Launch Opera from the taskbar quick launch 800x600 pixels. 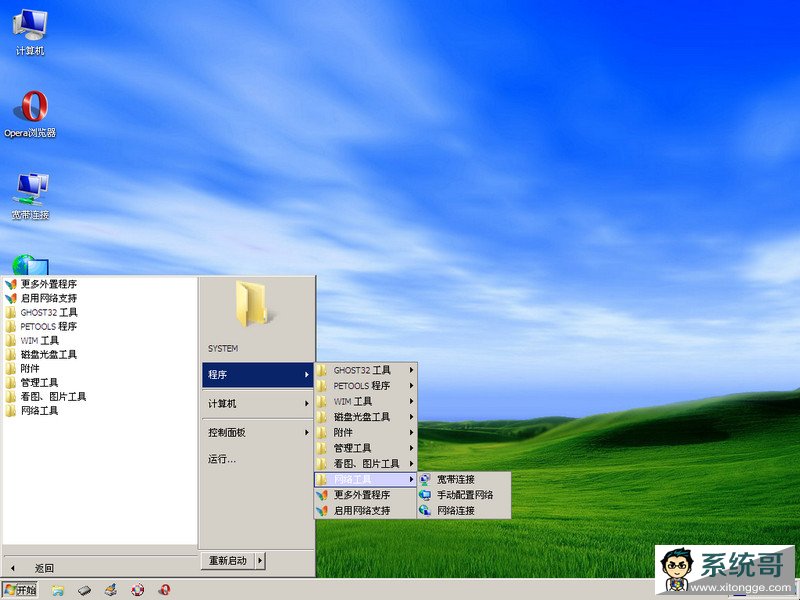coord(164,590)
